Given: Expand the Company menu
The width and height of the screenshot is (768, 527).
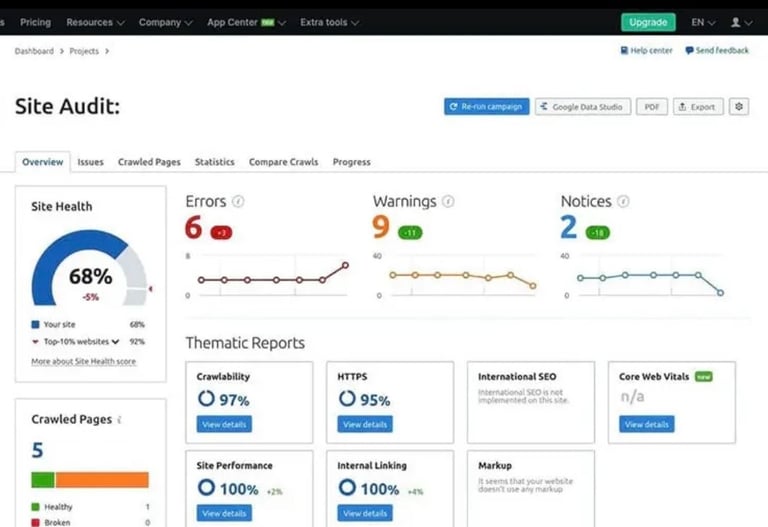Looking at the screenshot, I should pyautogui.click(x=165, y=23).
